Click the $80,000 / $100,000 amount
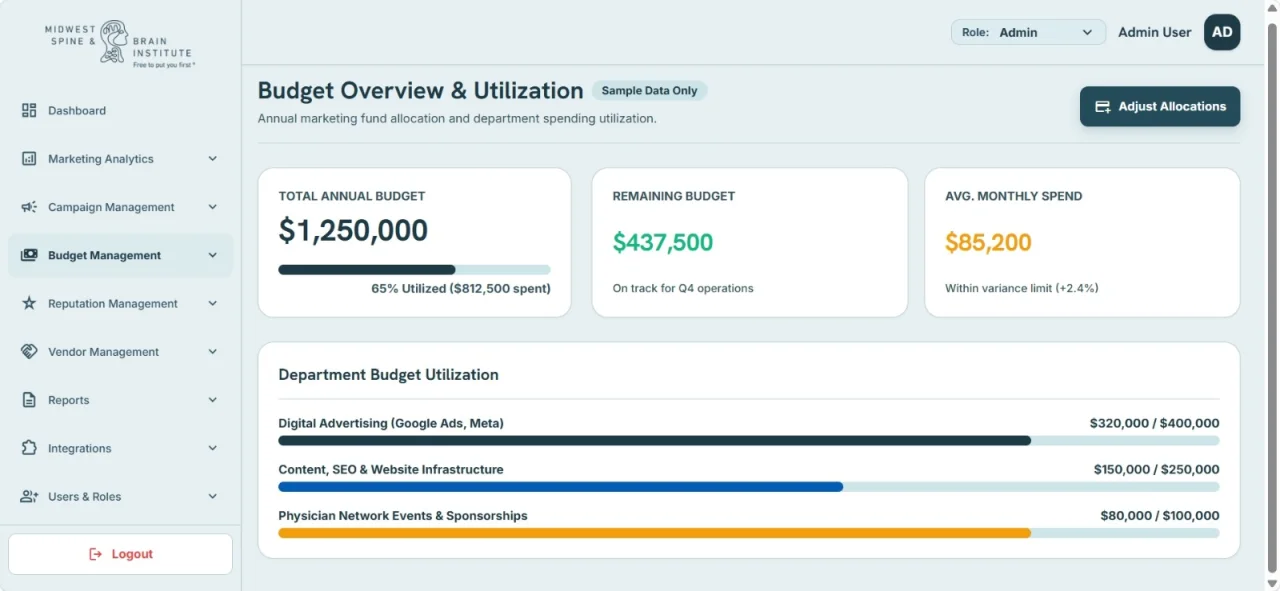The width and height of the screenshot is (1280, 591). (1160, 516)
